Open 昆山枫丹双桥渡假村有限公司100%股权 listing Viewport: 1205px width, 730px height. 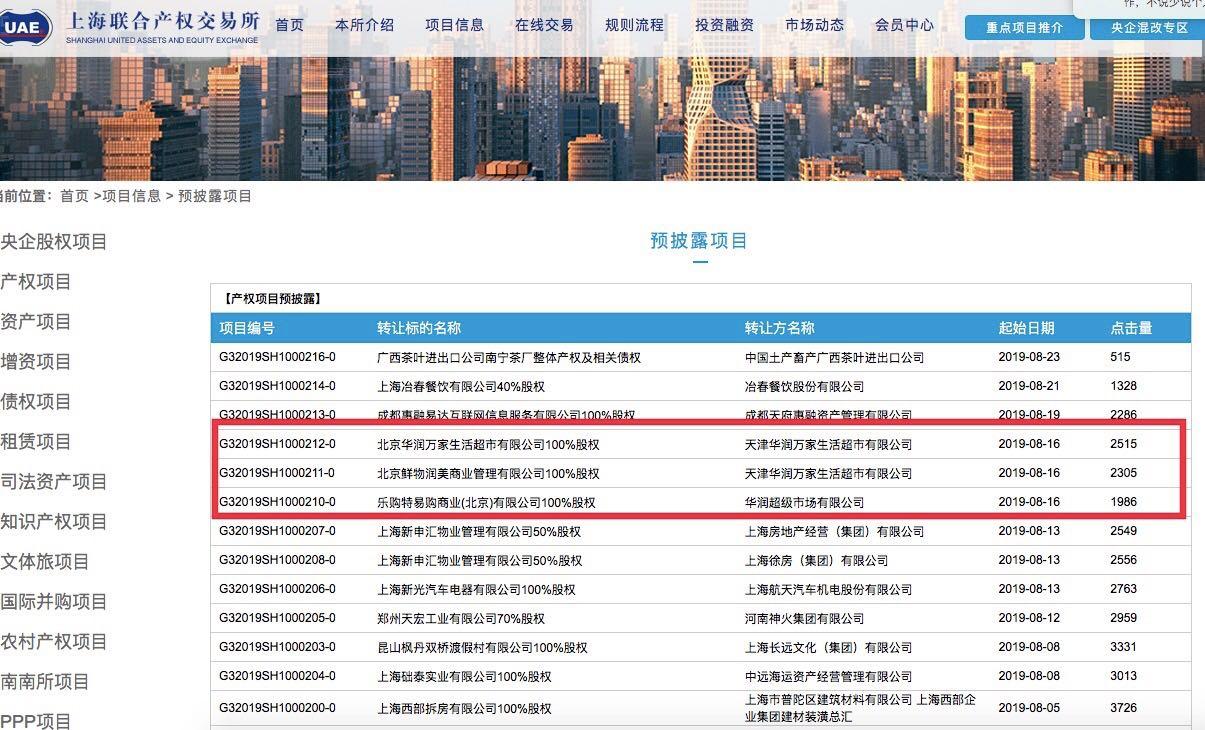click(482, 647)
